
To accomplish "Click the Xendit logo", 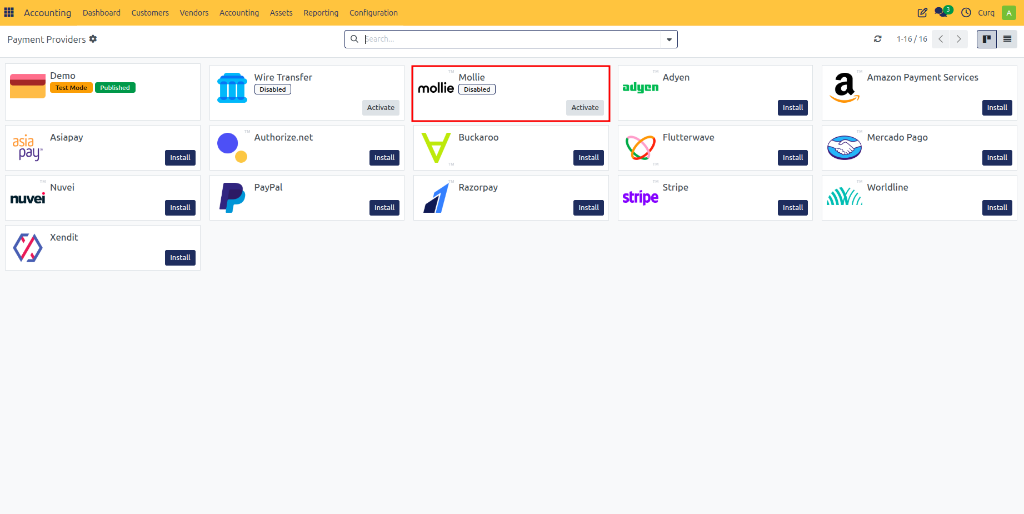I will coord(27,248).
